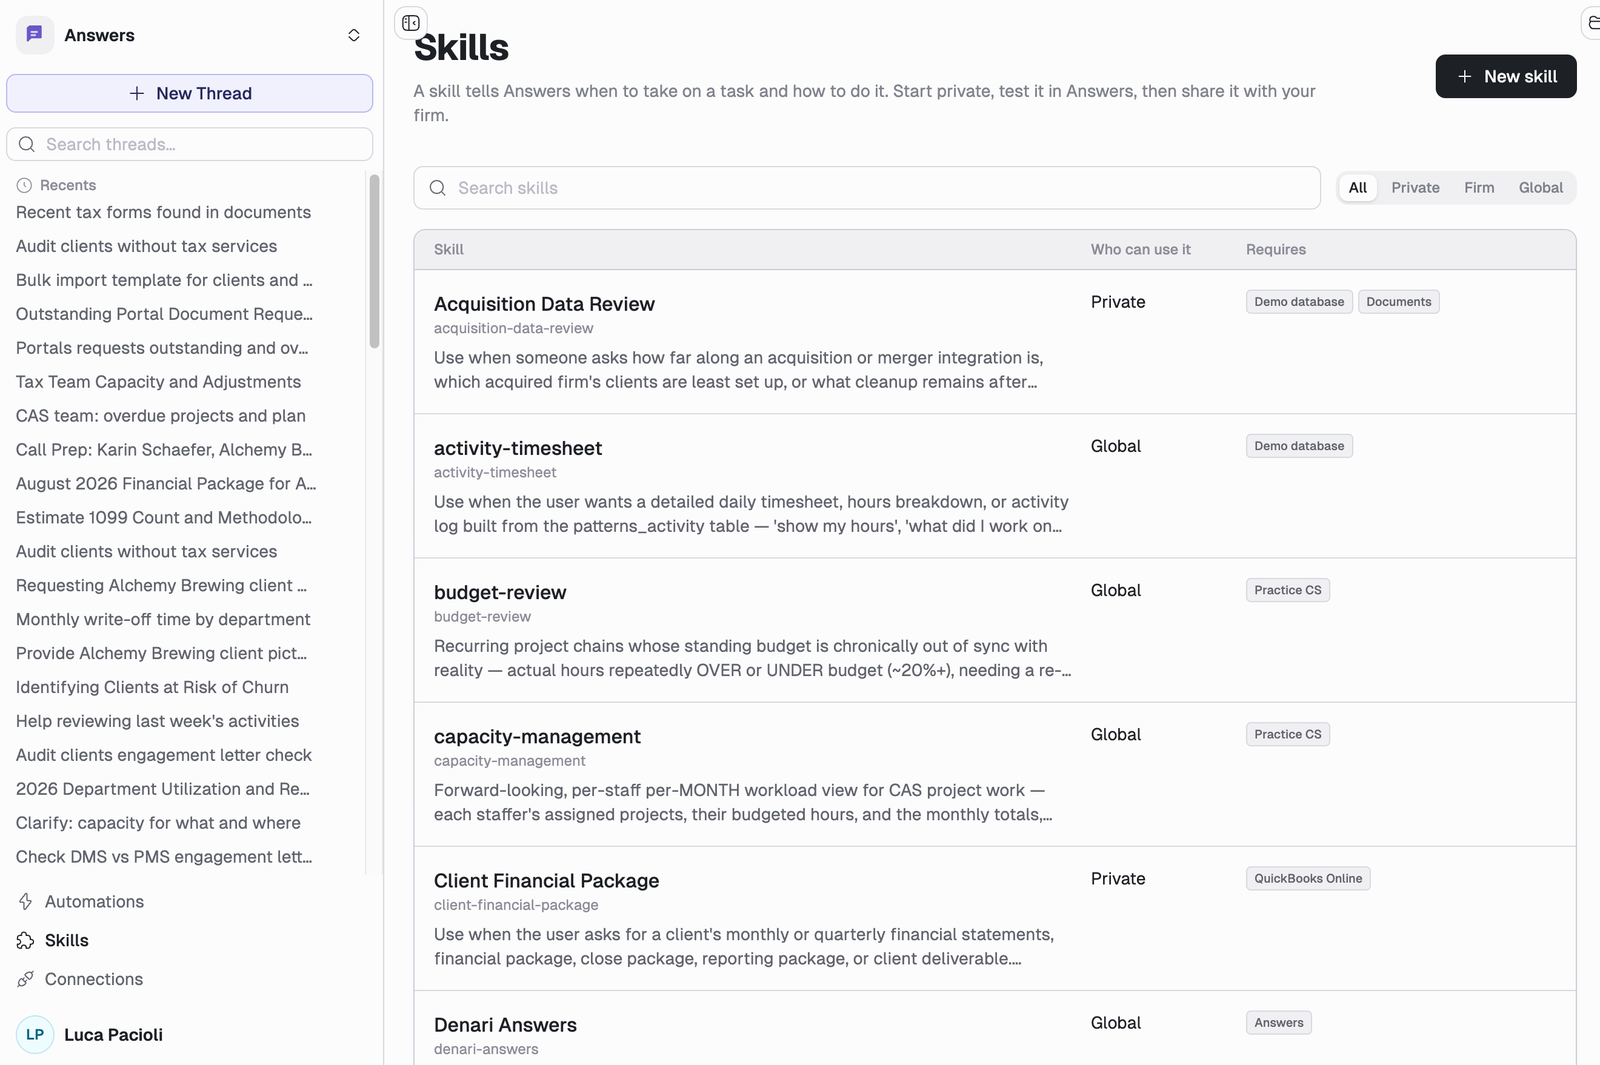Open thread Tax Team Capacity and Adjustments

click(158, 382)
